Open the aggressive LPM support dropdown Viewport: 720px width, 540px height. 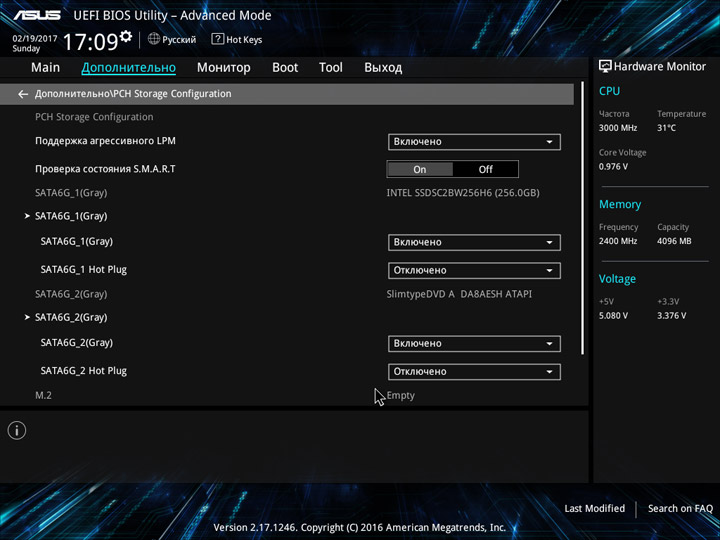point(474,142)
